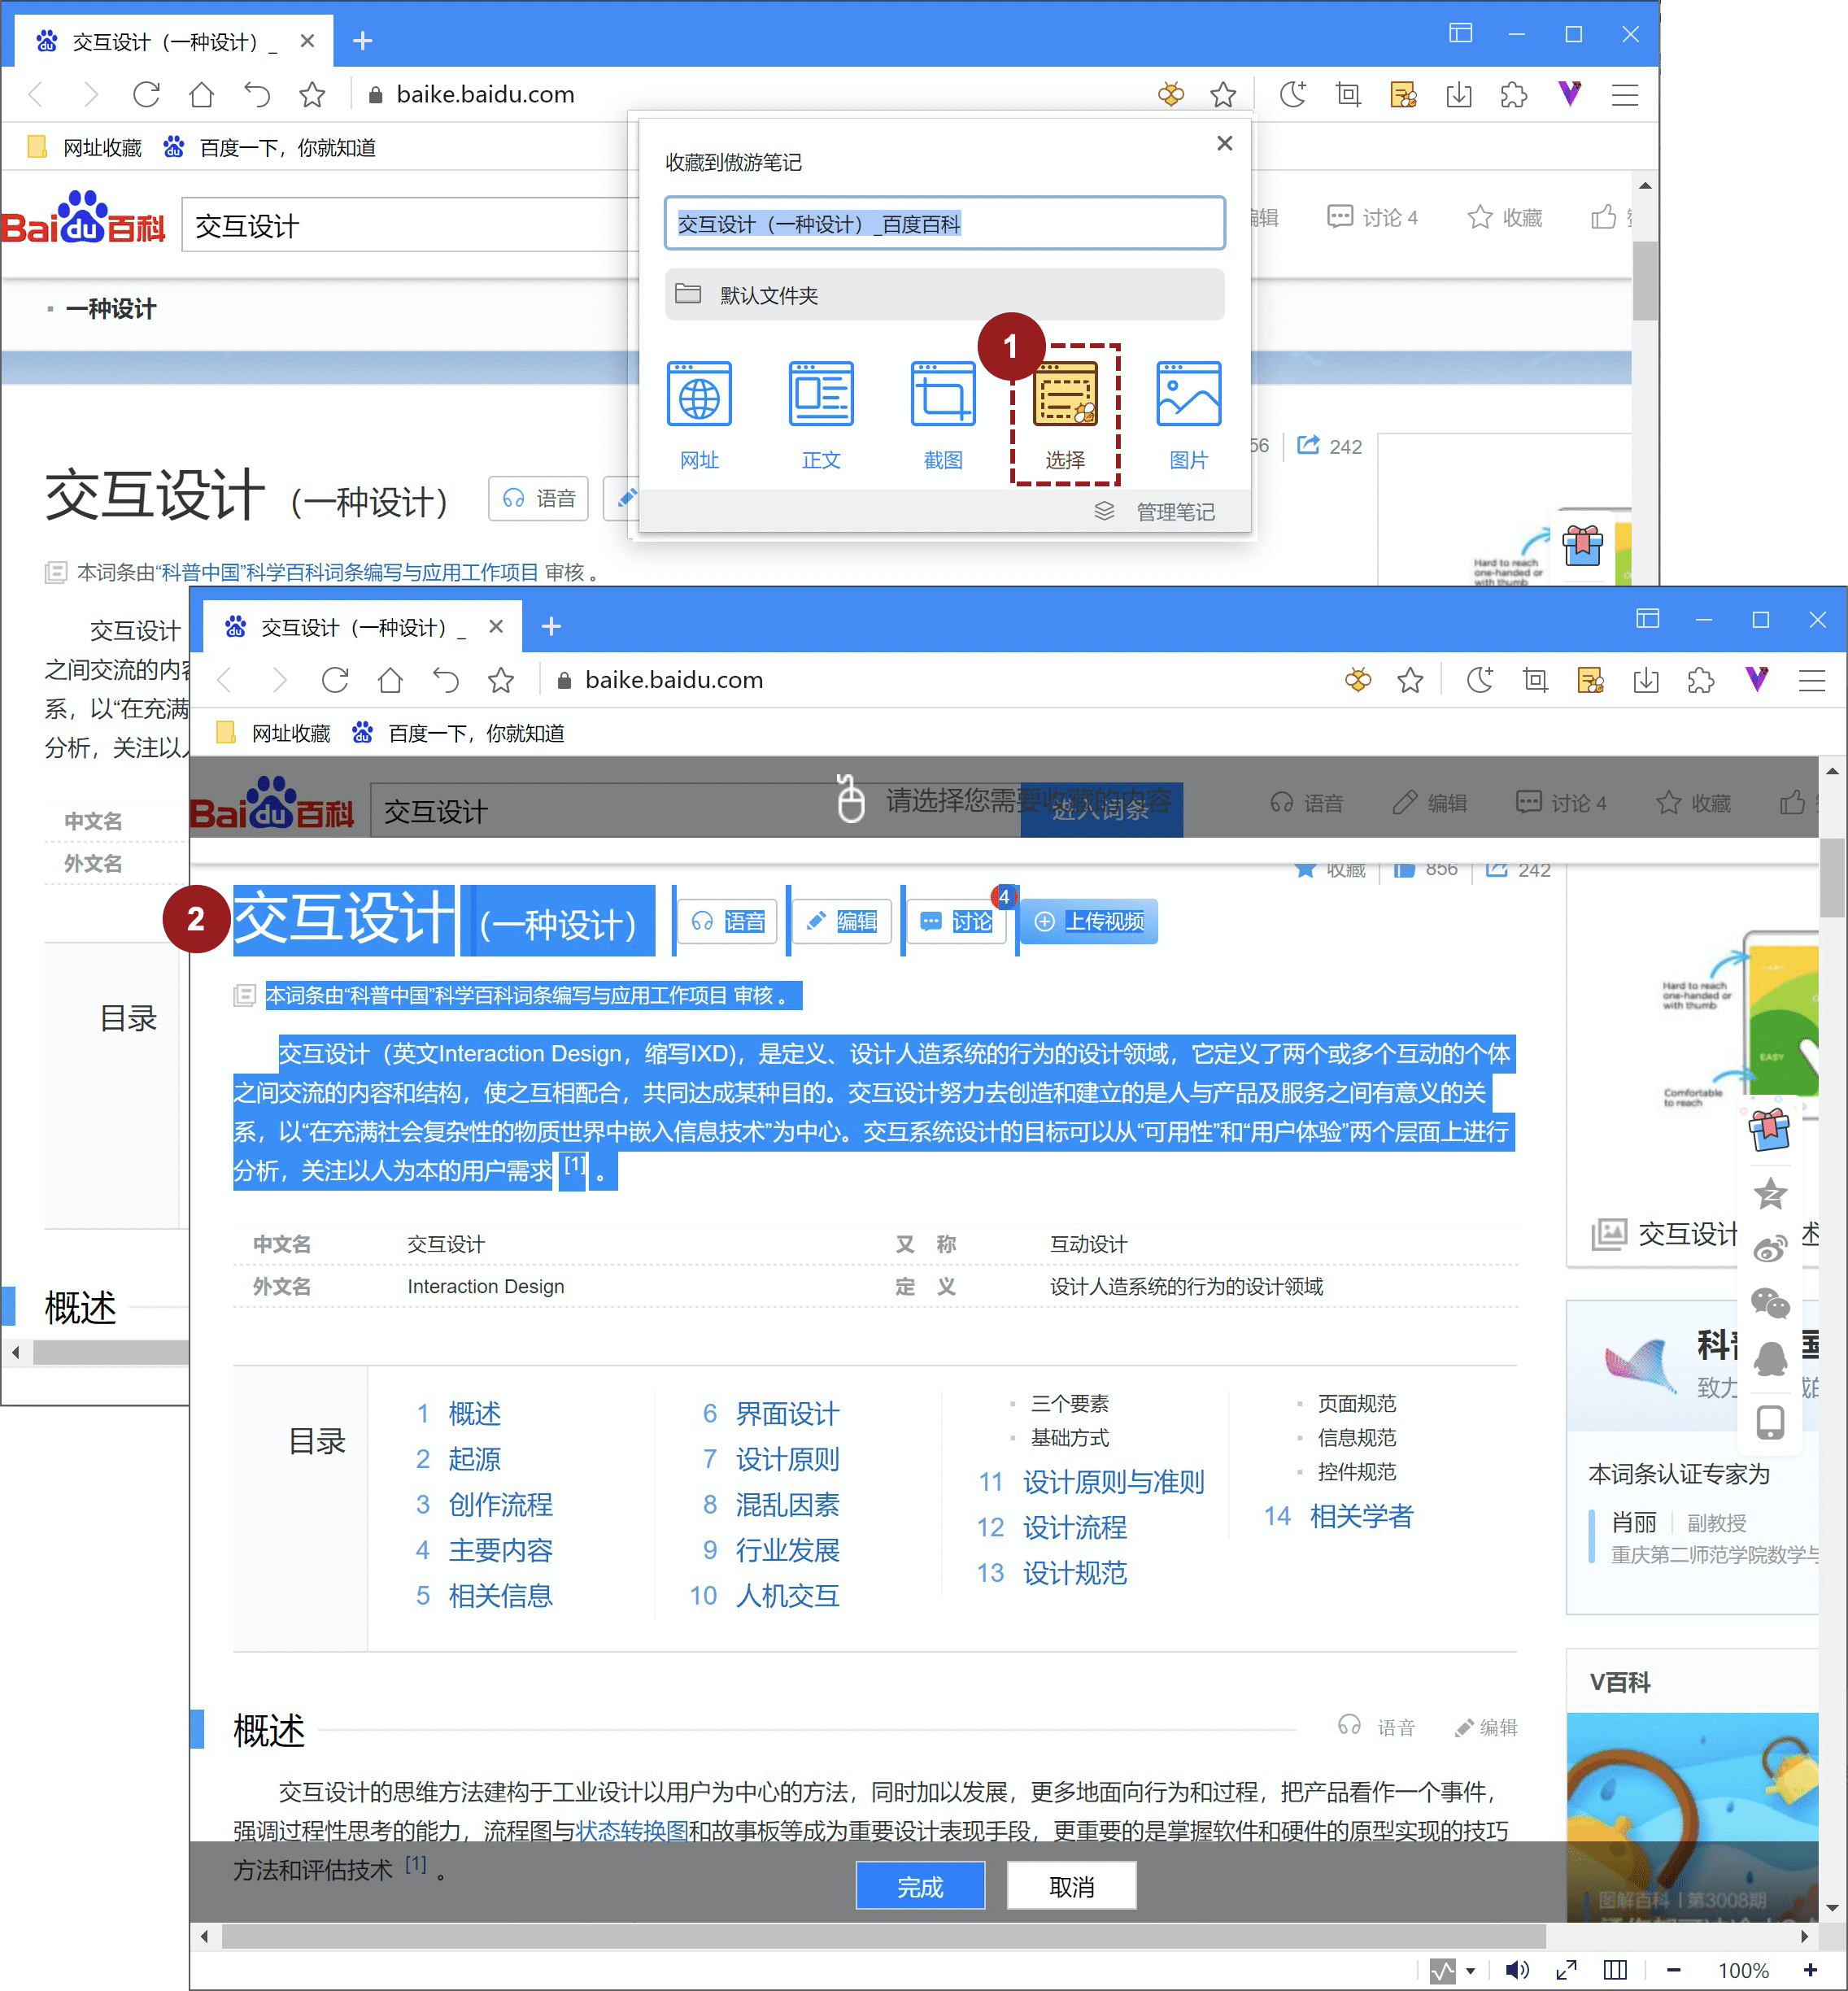Click the home icon in the back window
Screen dimensions: 1848x1991
pyautogui.click(x=202, y=94)
